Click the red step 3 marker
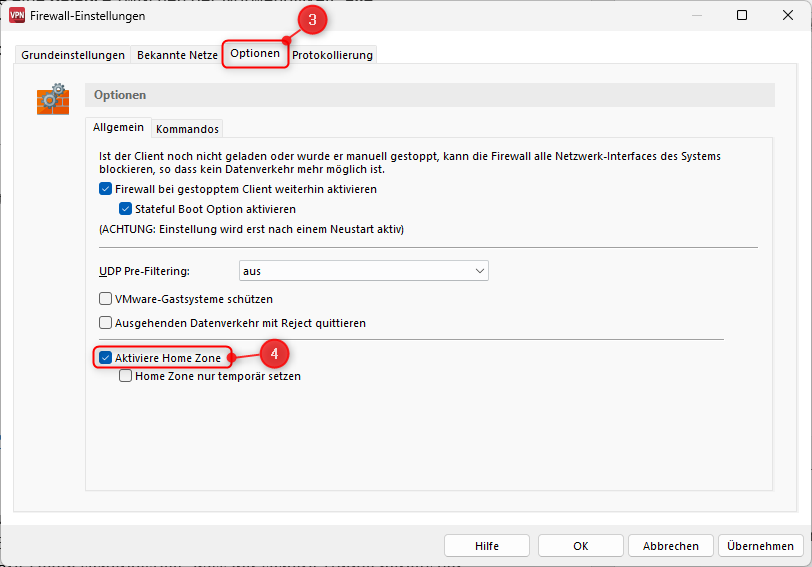The image size is (812, 567). tap(310, 20)
